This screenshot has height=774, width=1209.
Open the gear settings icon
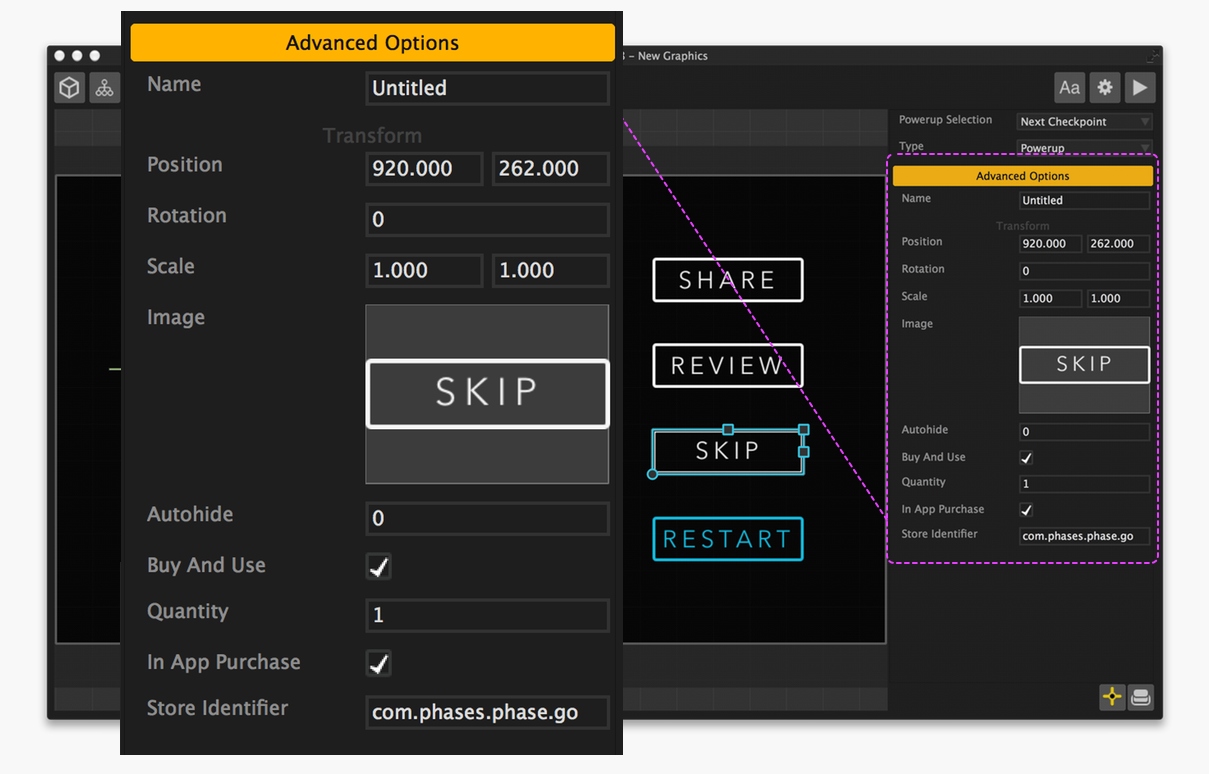coord(1104,88)
